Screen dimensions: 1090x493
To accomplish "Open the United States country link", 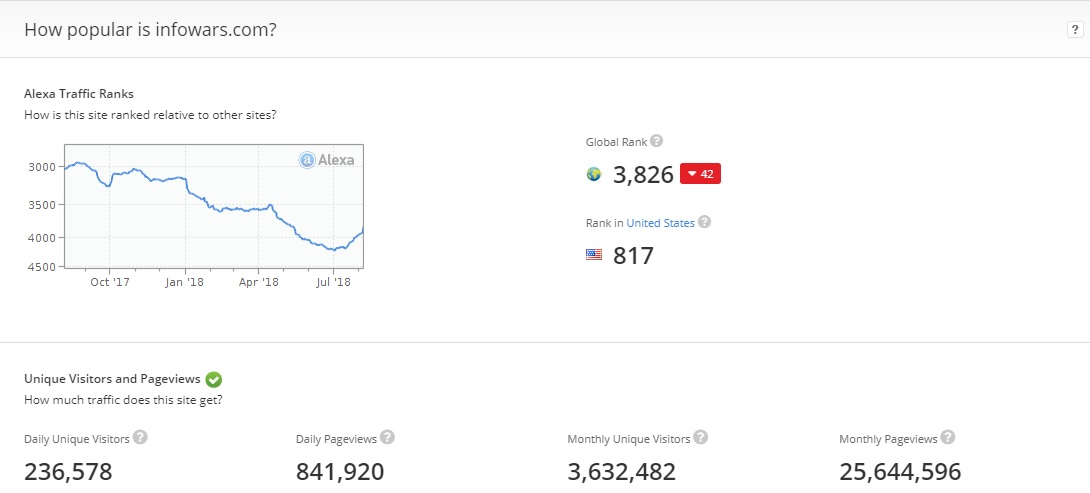I will [660, 223].
